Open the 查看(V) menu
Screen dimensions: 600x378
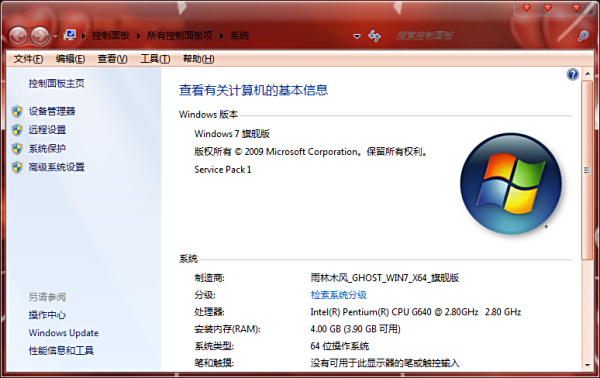112,59
